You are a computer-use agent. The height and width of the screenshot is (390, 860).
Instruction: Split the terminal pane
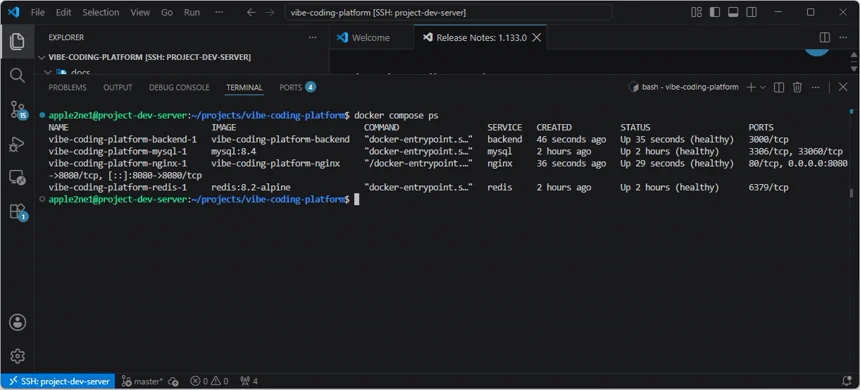(779, 87)
